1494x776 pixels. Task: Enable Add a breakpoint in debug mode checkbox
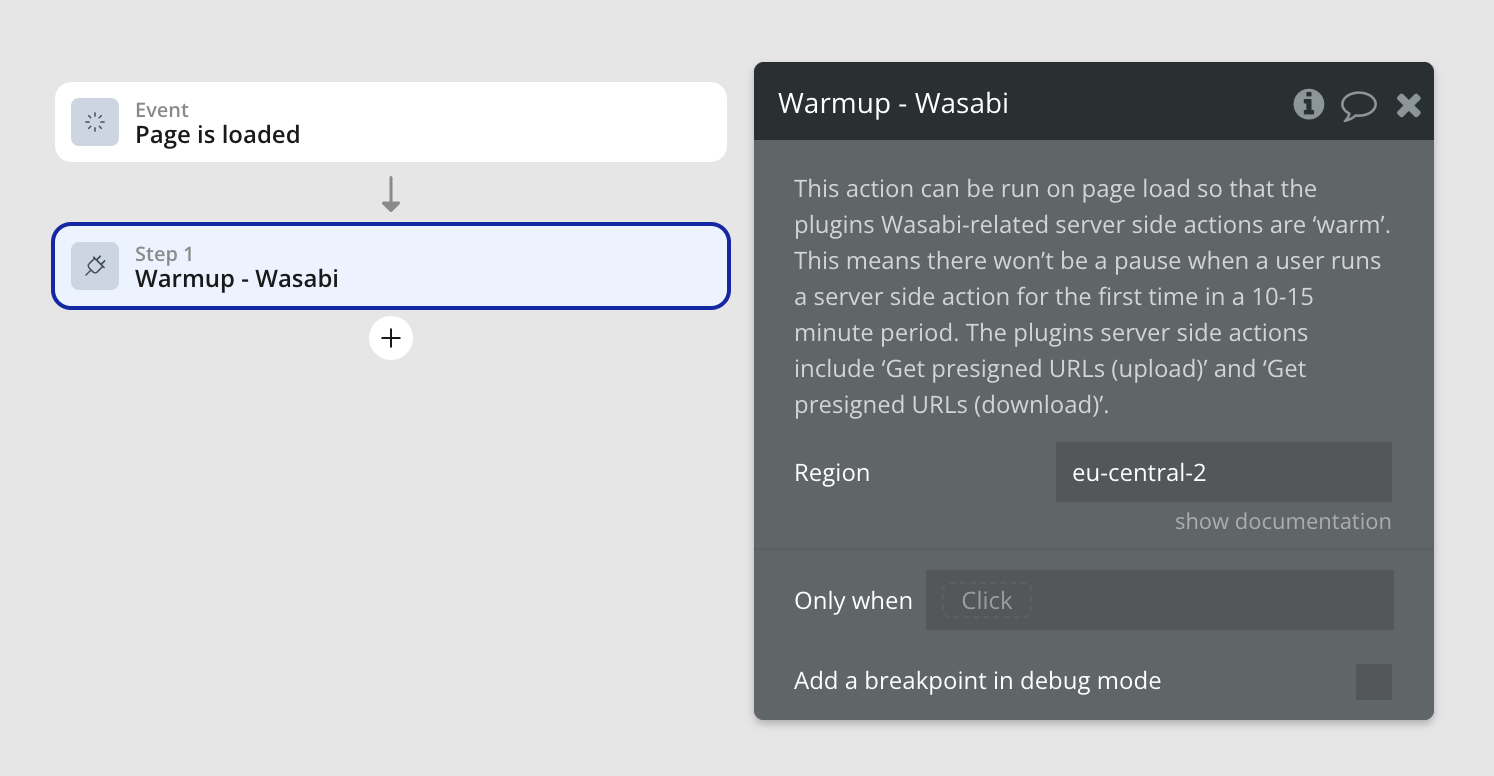click(x=1374, y=682)
